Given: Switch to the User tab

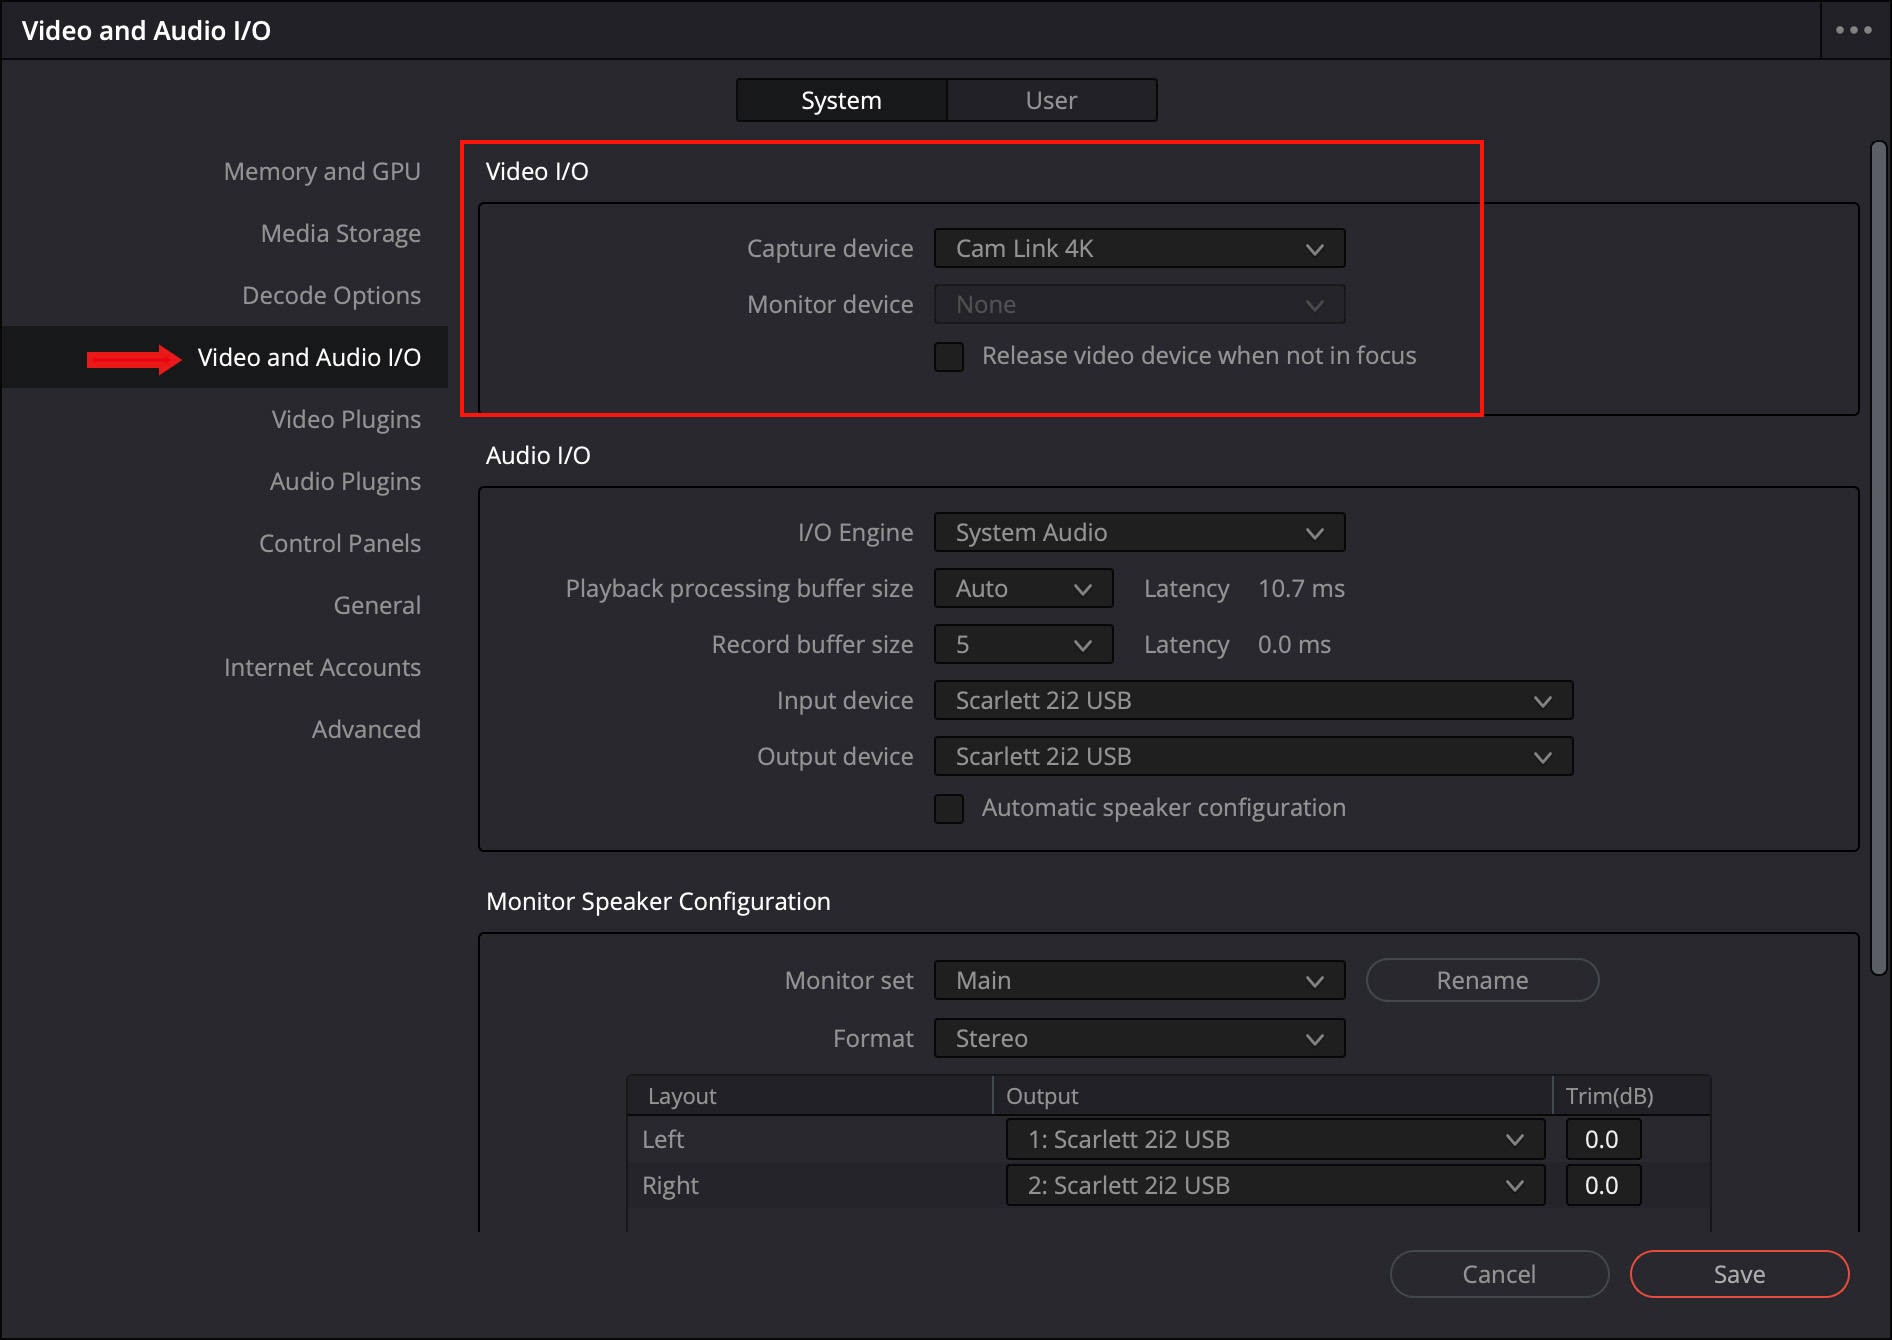Looking at the screenshot, I should point(1051,100).
